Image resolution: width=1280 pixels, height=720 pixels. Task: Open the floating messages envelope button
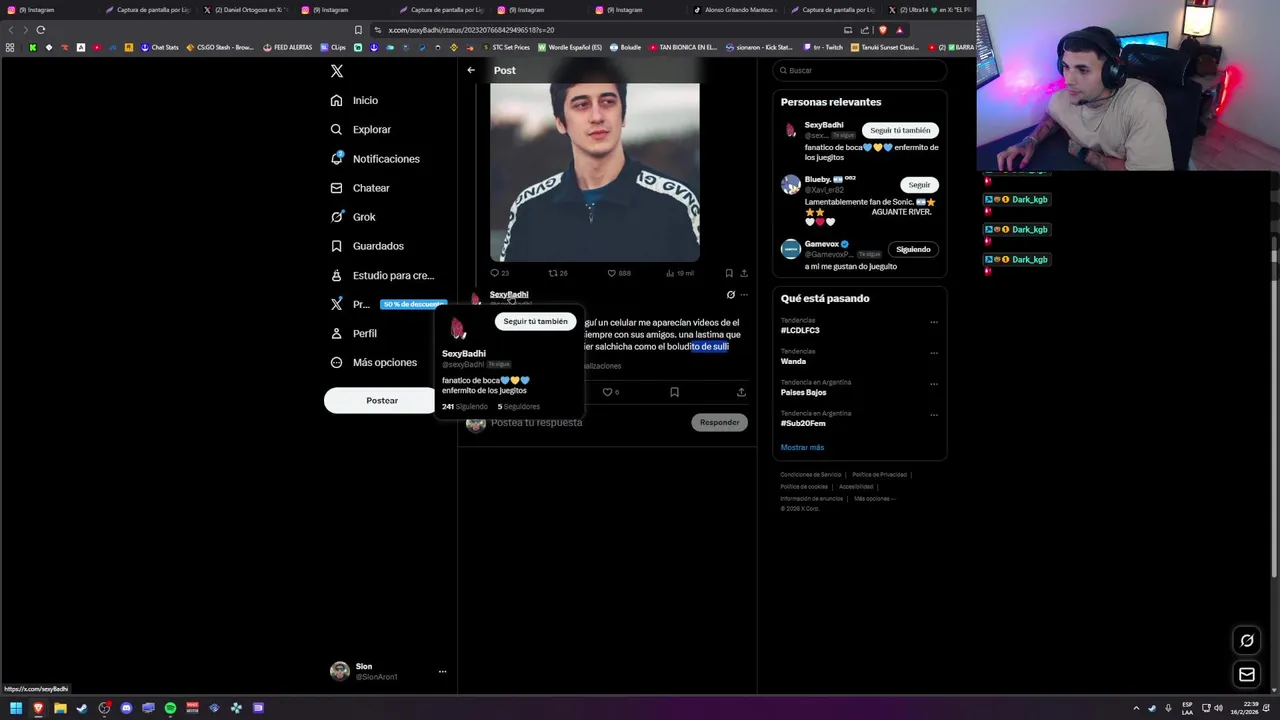[1247, 675]
